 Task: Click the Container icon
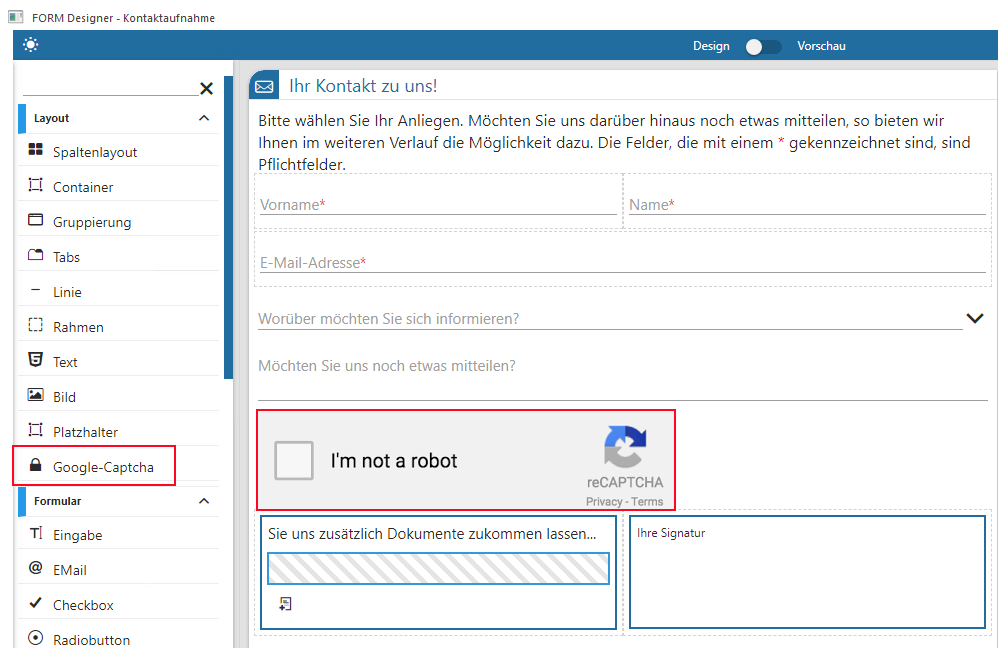(x=36, y=185)
